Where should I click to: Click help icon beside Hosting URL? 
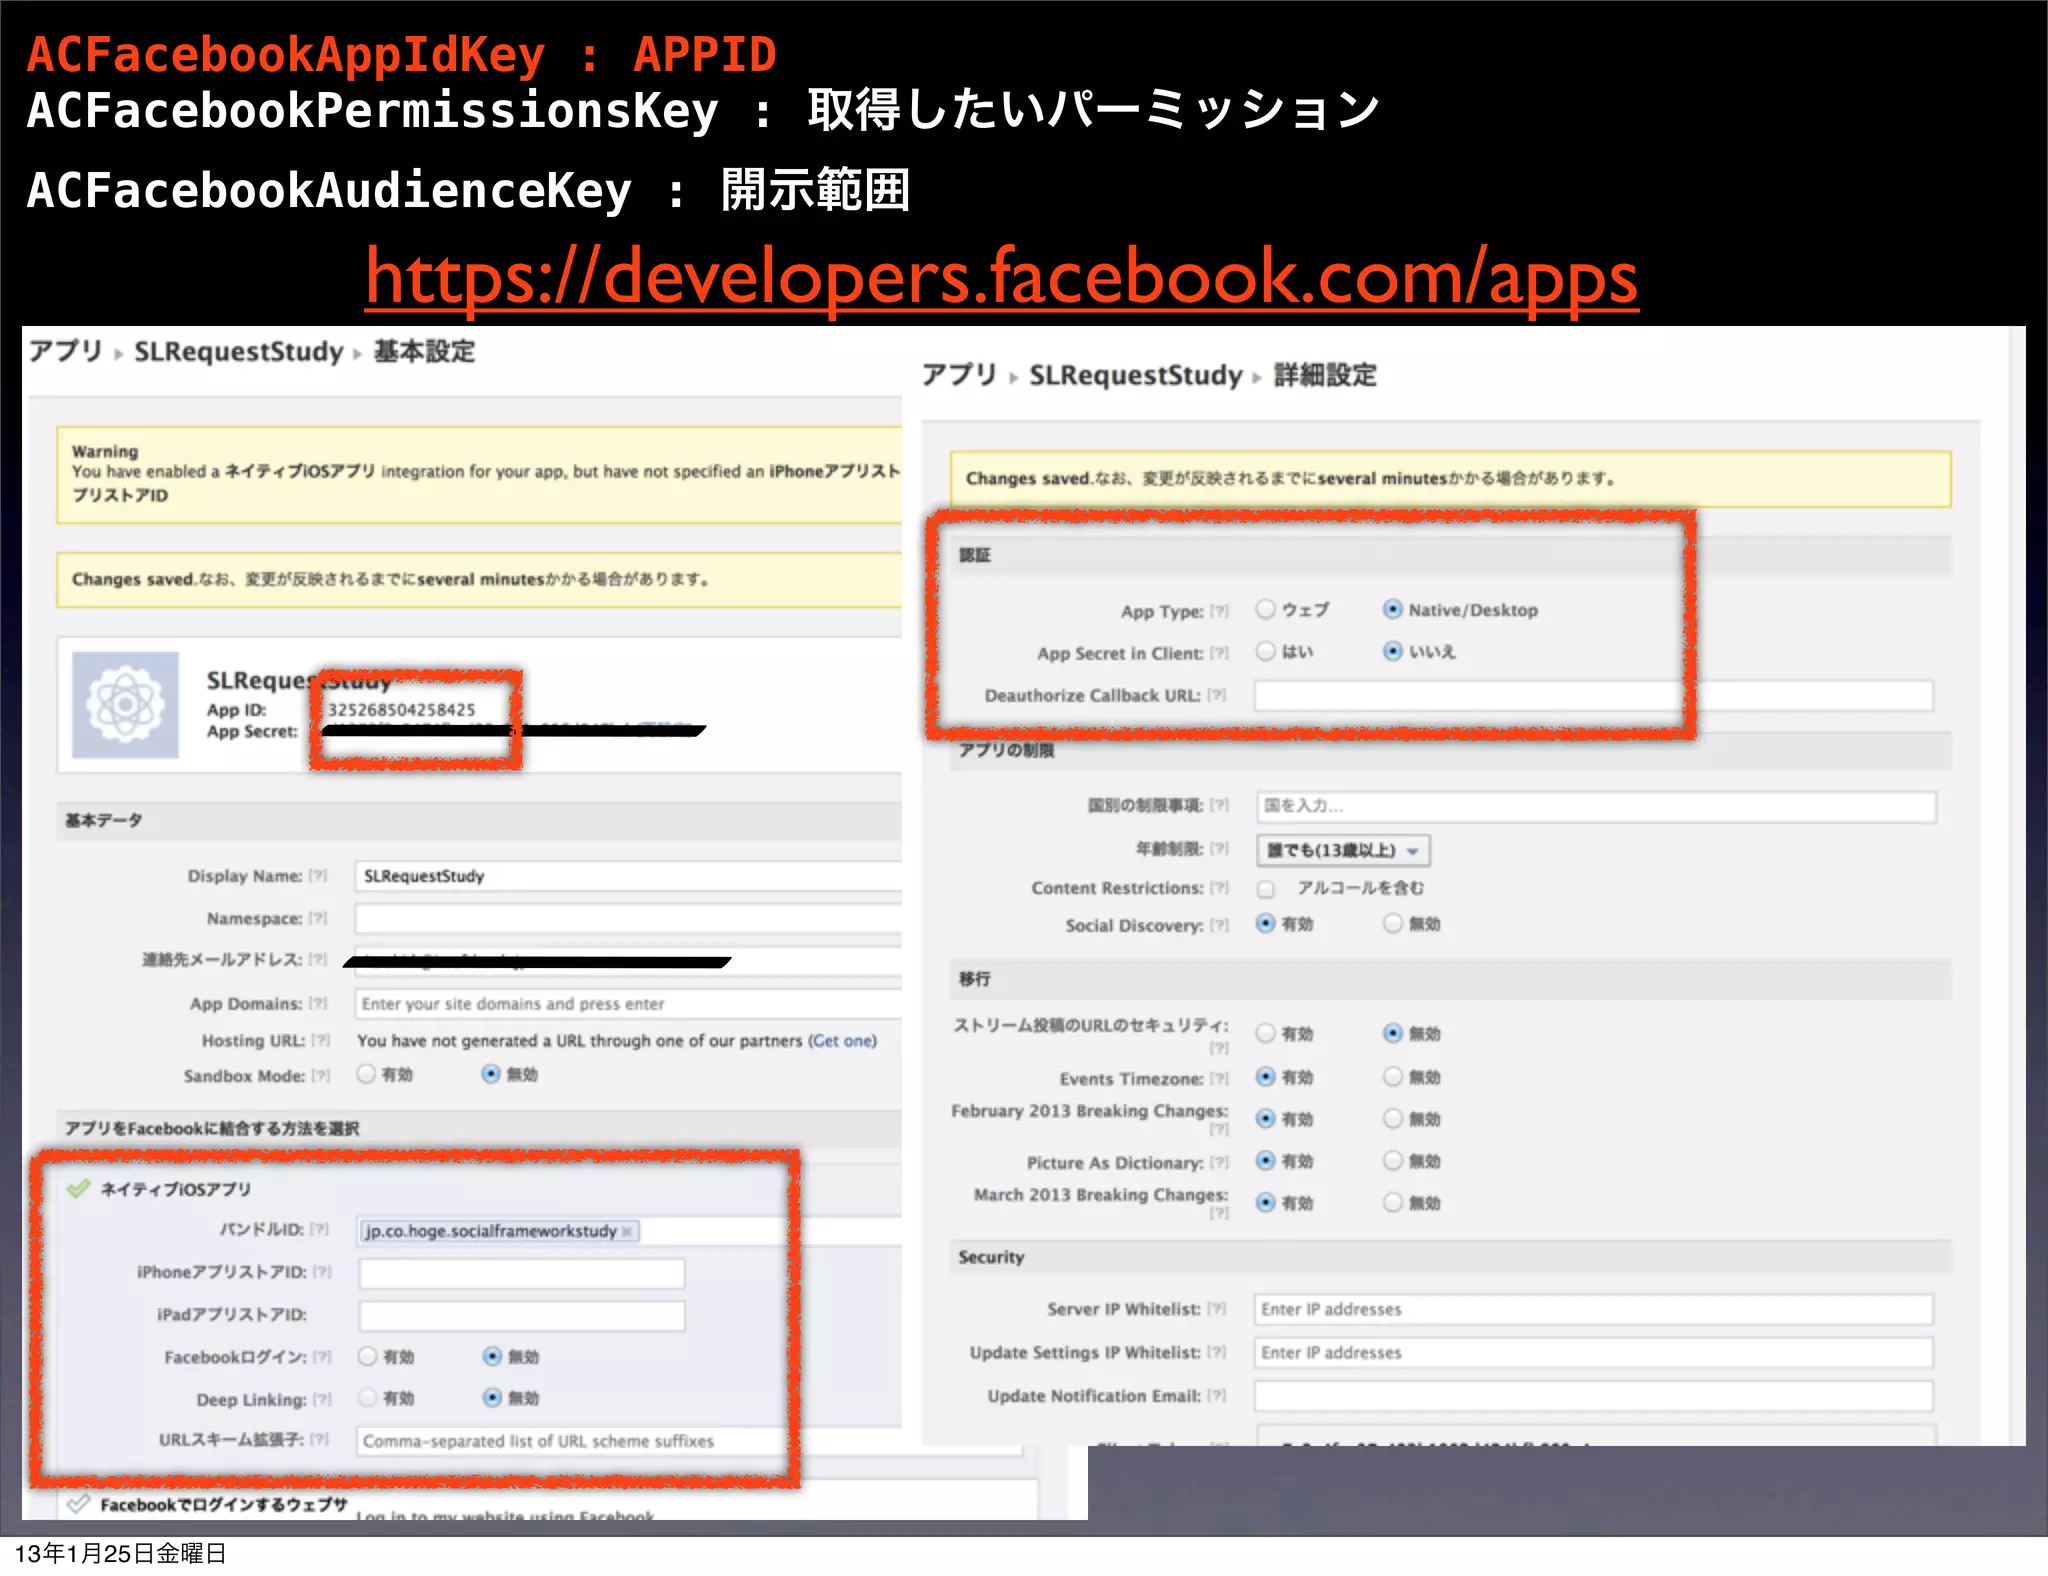[x=321, y=1040]
